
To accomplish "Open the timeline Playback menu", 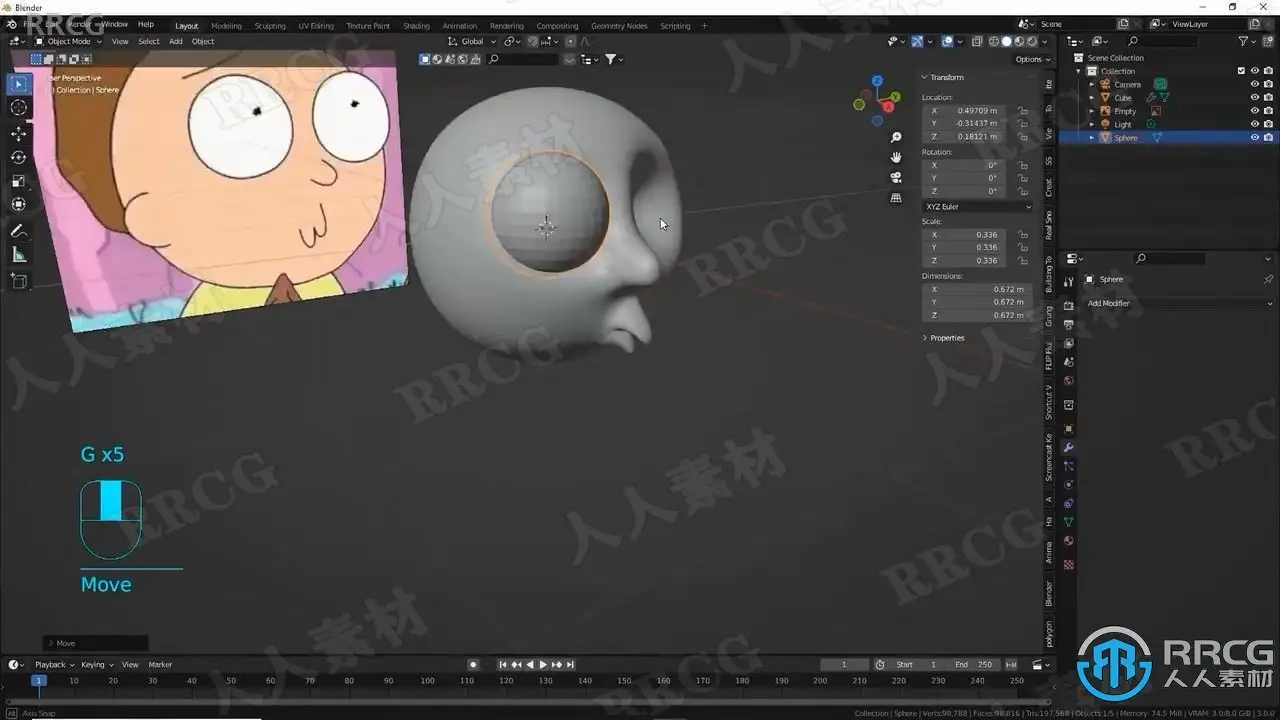I will pyautogui.click(x=54, y=665).
